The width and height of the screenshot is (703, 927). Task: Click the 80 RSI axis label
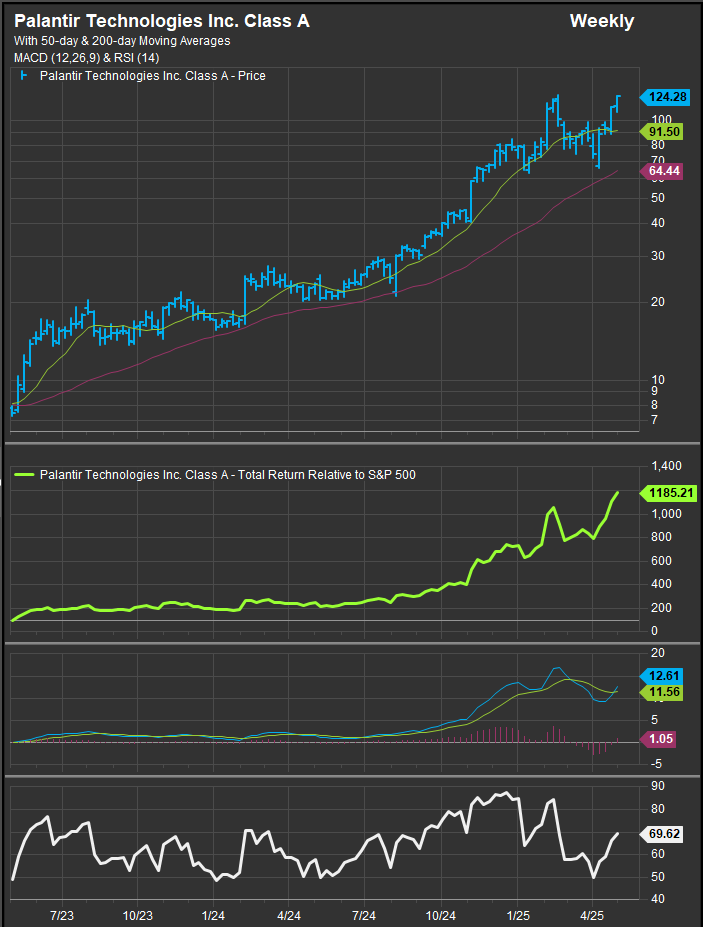(657, 809)
